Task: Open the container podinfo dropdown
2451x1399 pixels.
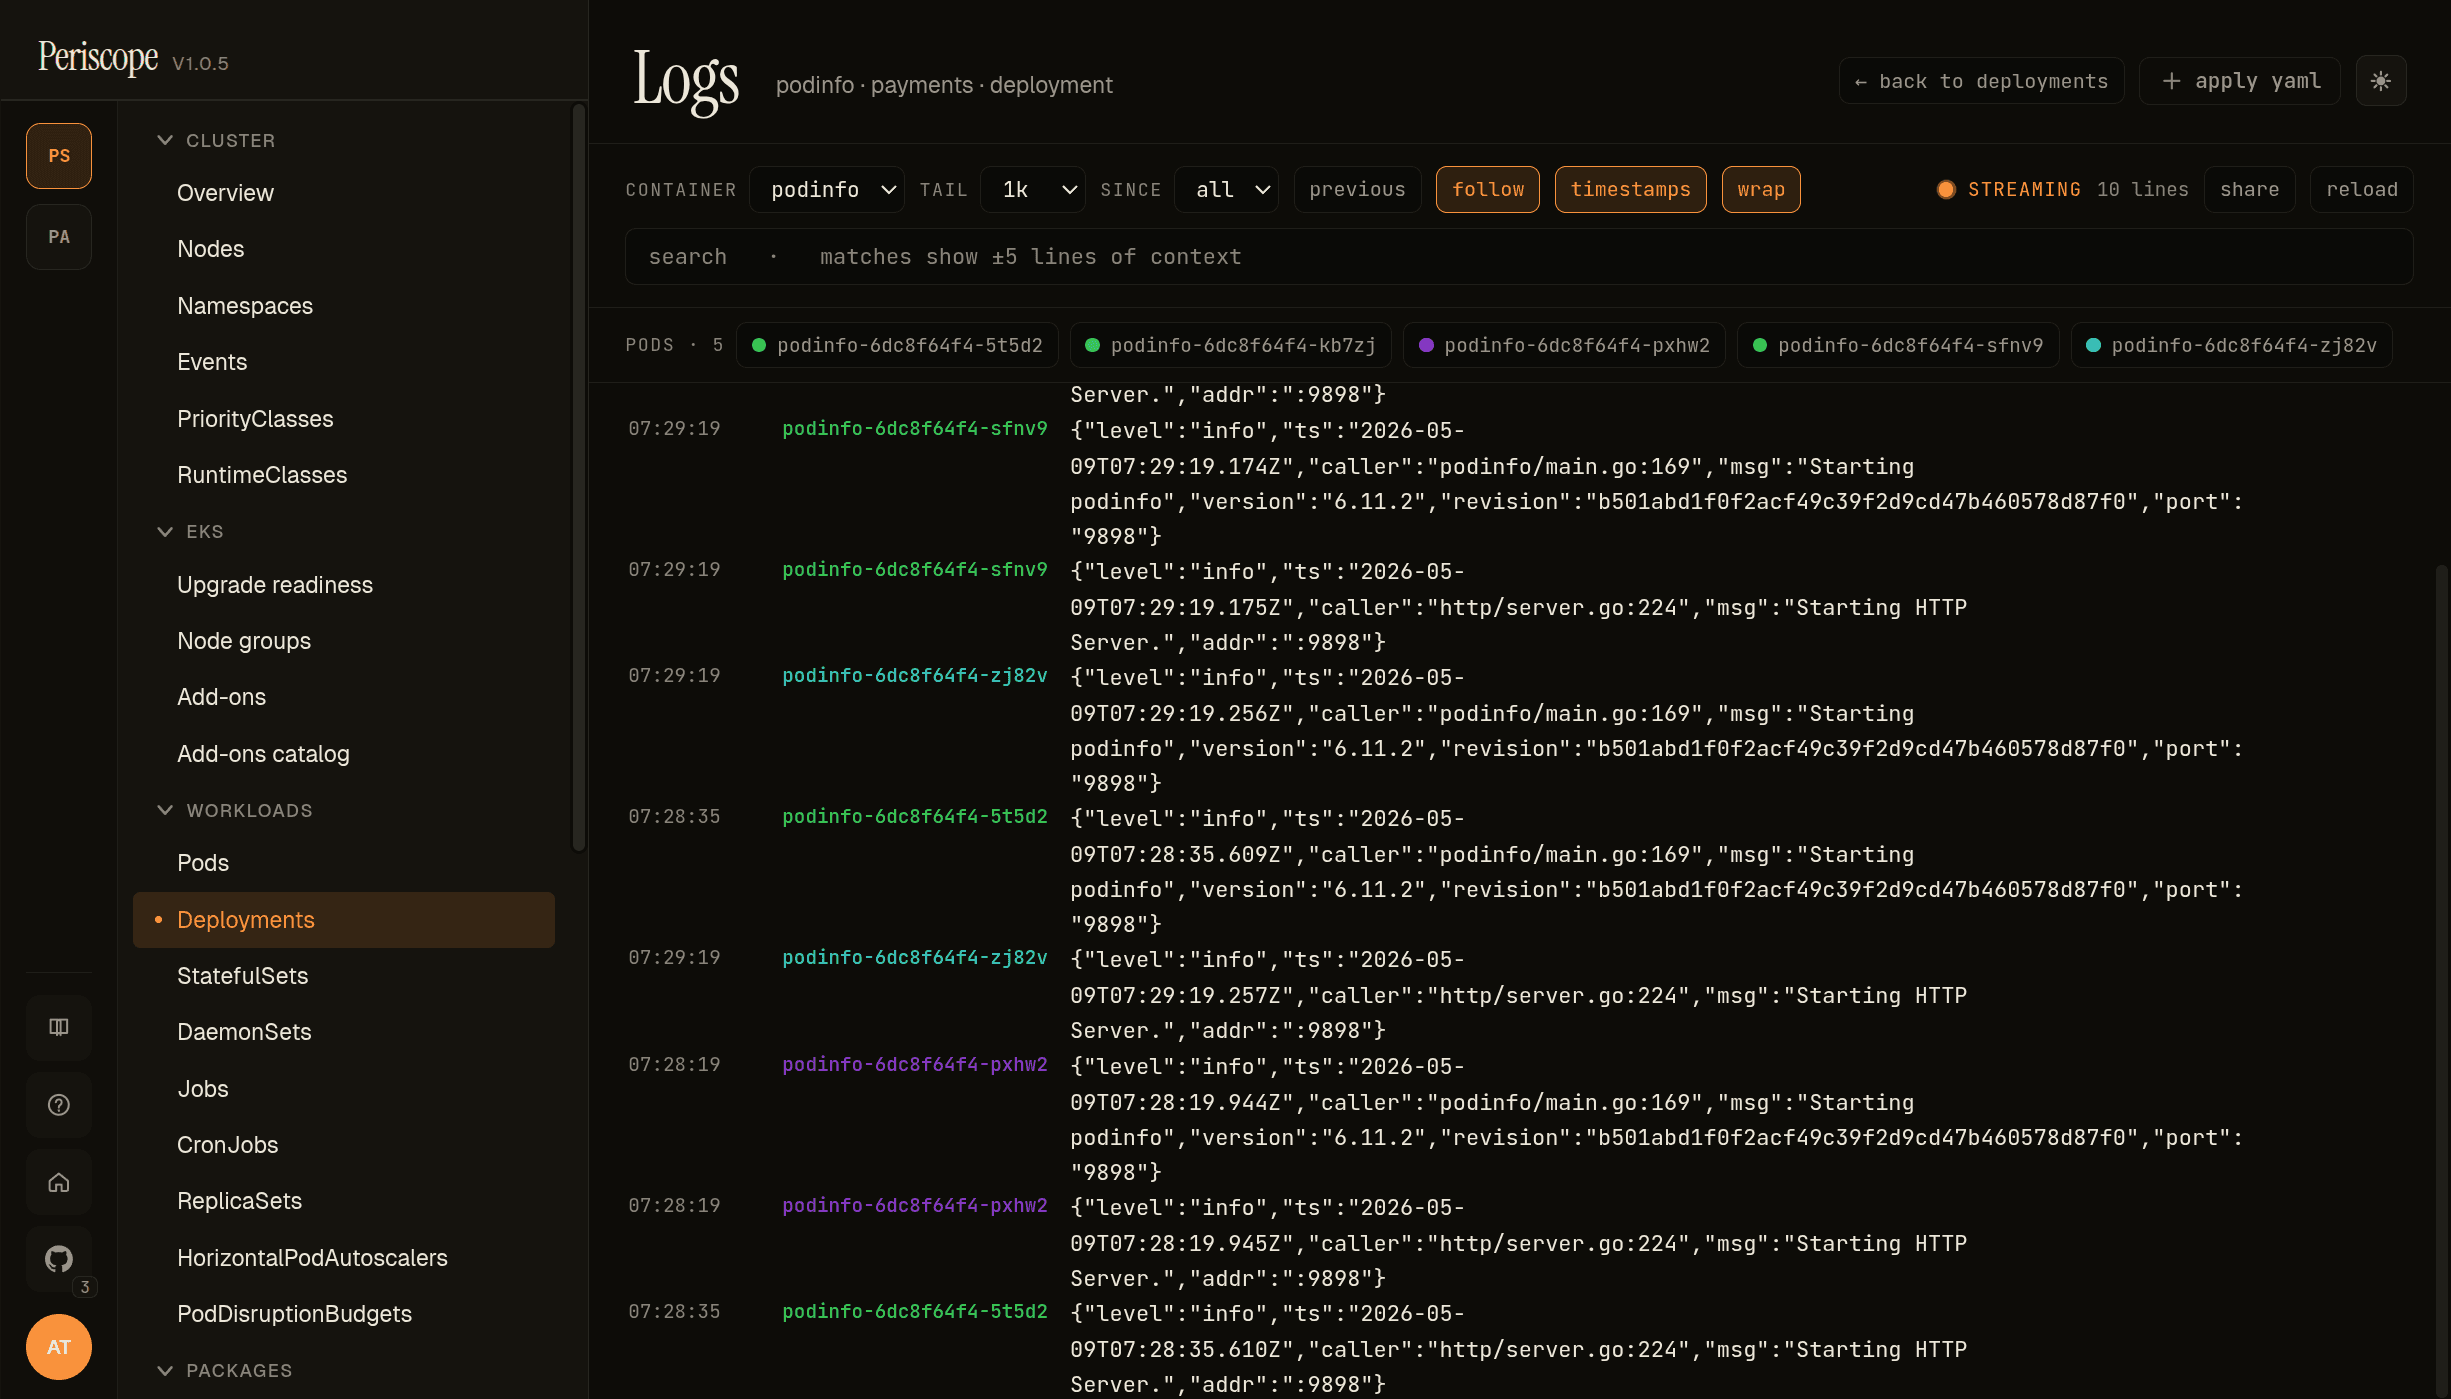Action: [827, 189]
